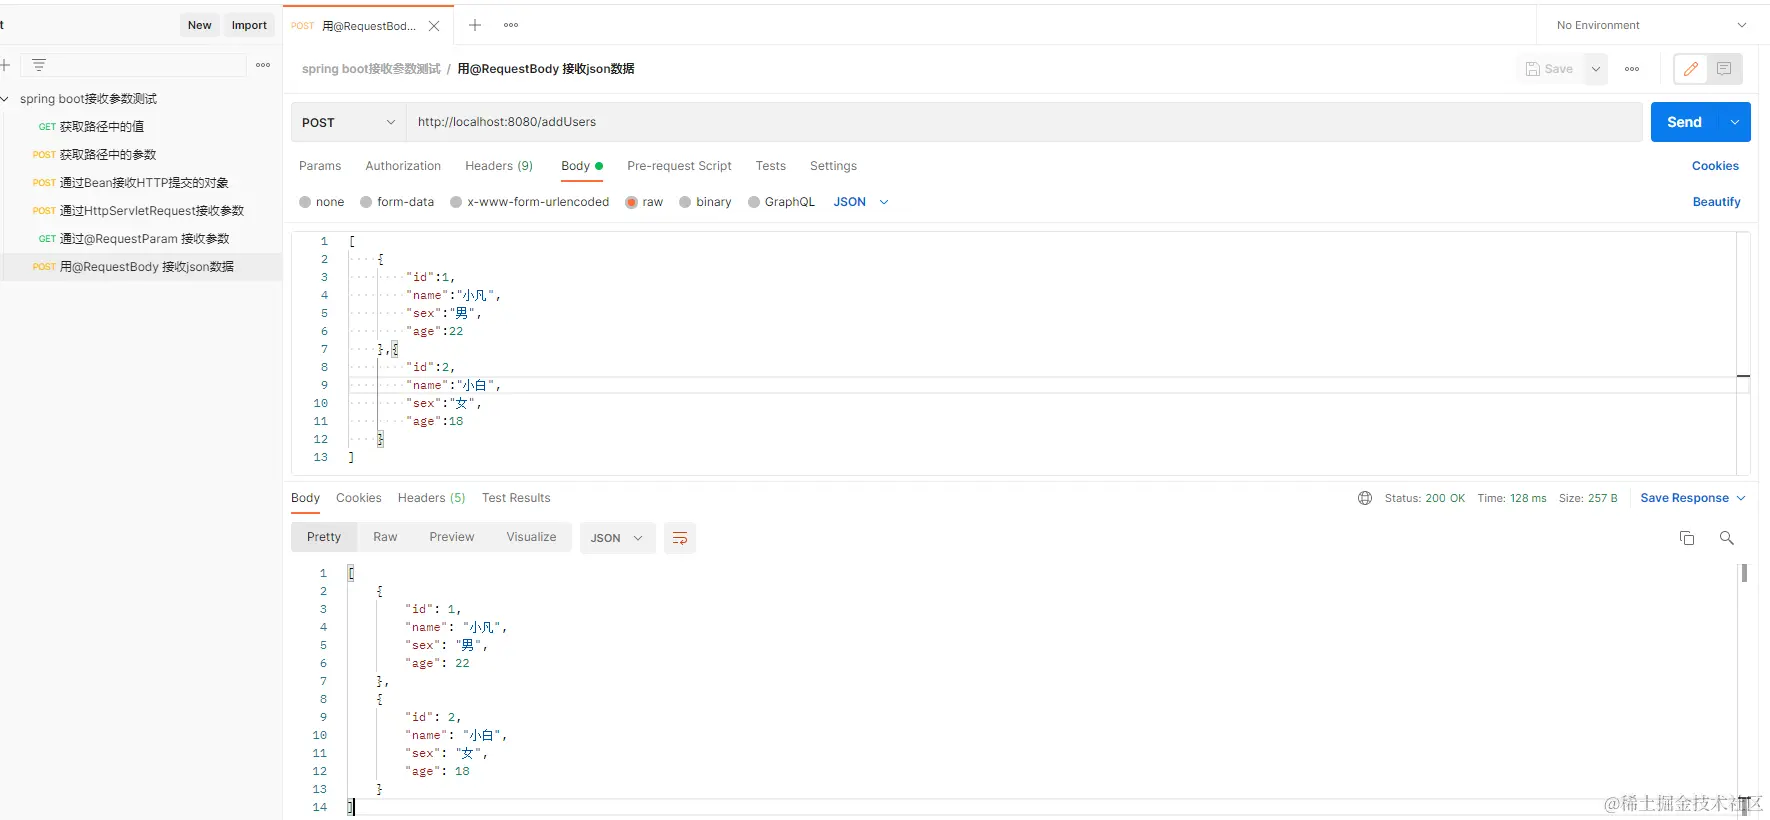Click the New button
The width and height of the screenshot is (1770, 820).
coord(200,25)
